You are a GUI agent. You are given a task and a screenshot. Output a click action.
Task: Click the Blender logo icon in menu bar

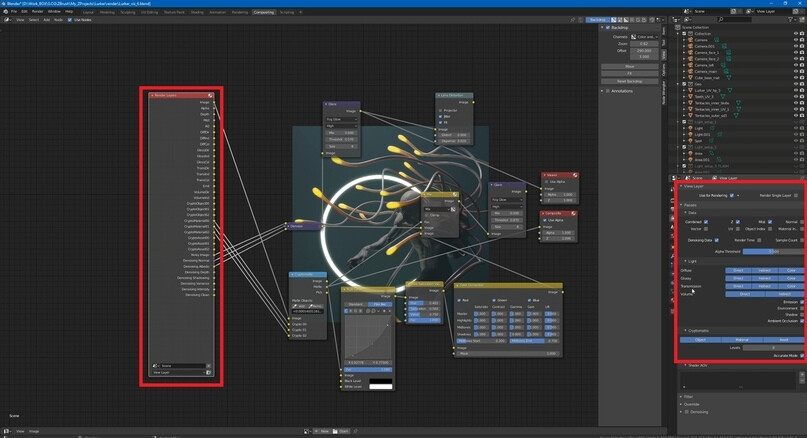(5, 11)
